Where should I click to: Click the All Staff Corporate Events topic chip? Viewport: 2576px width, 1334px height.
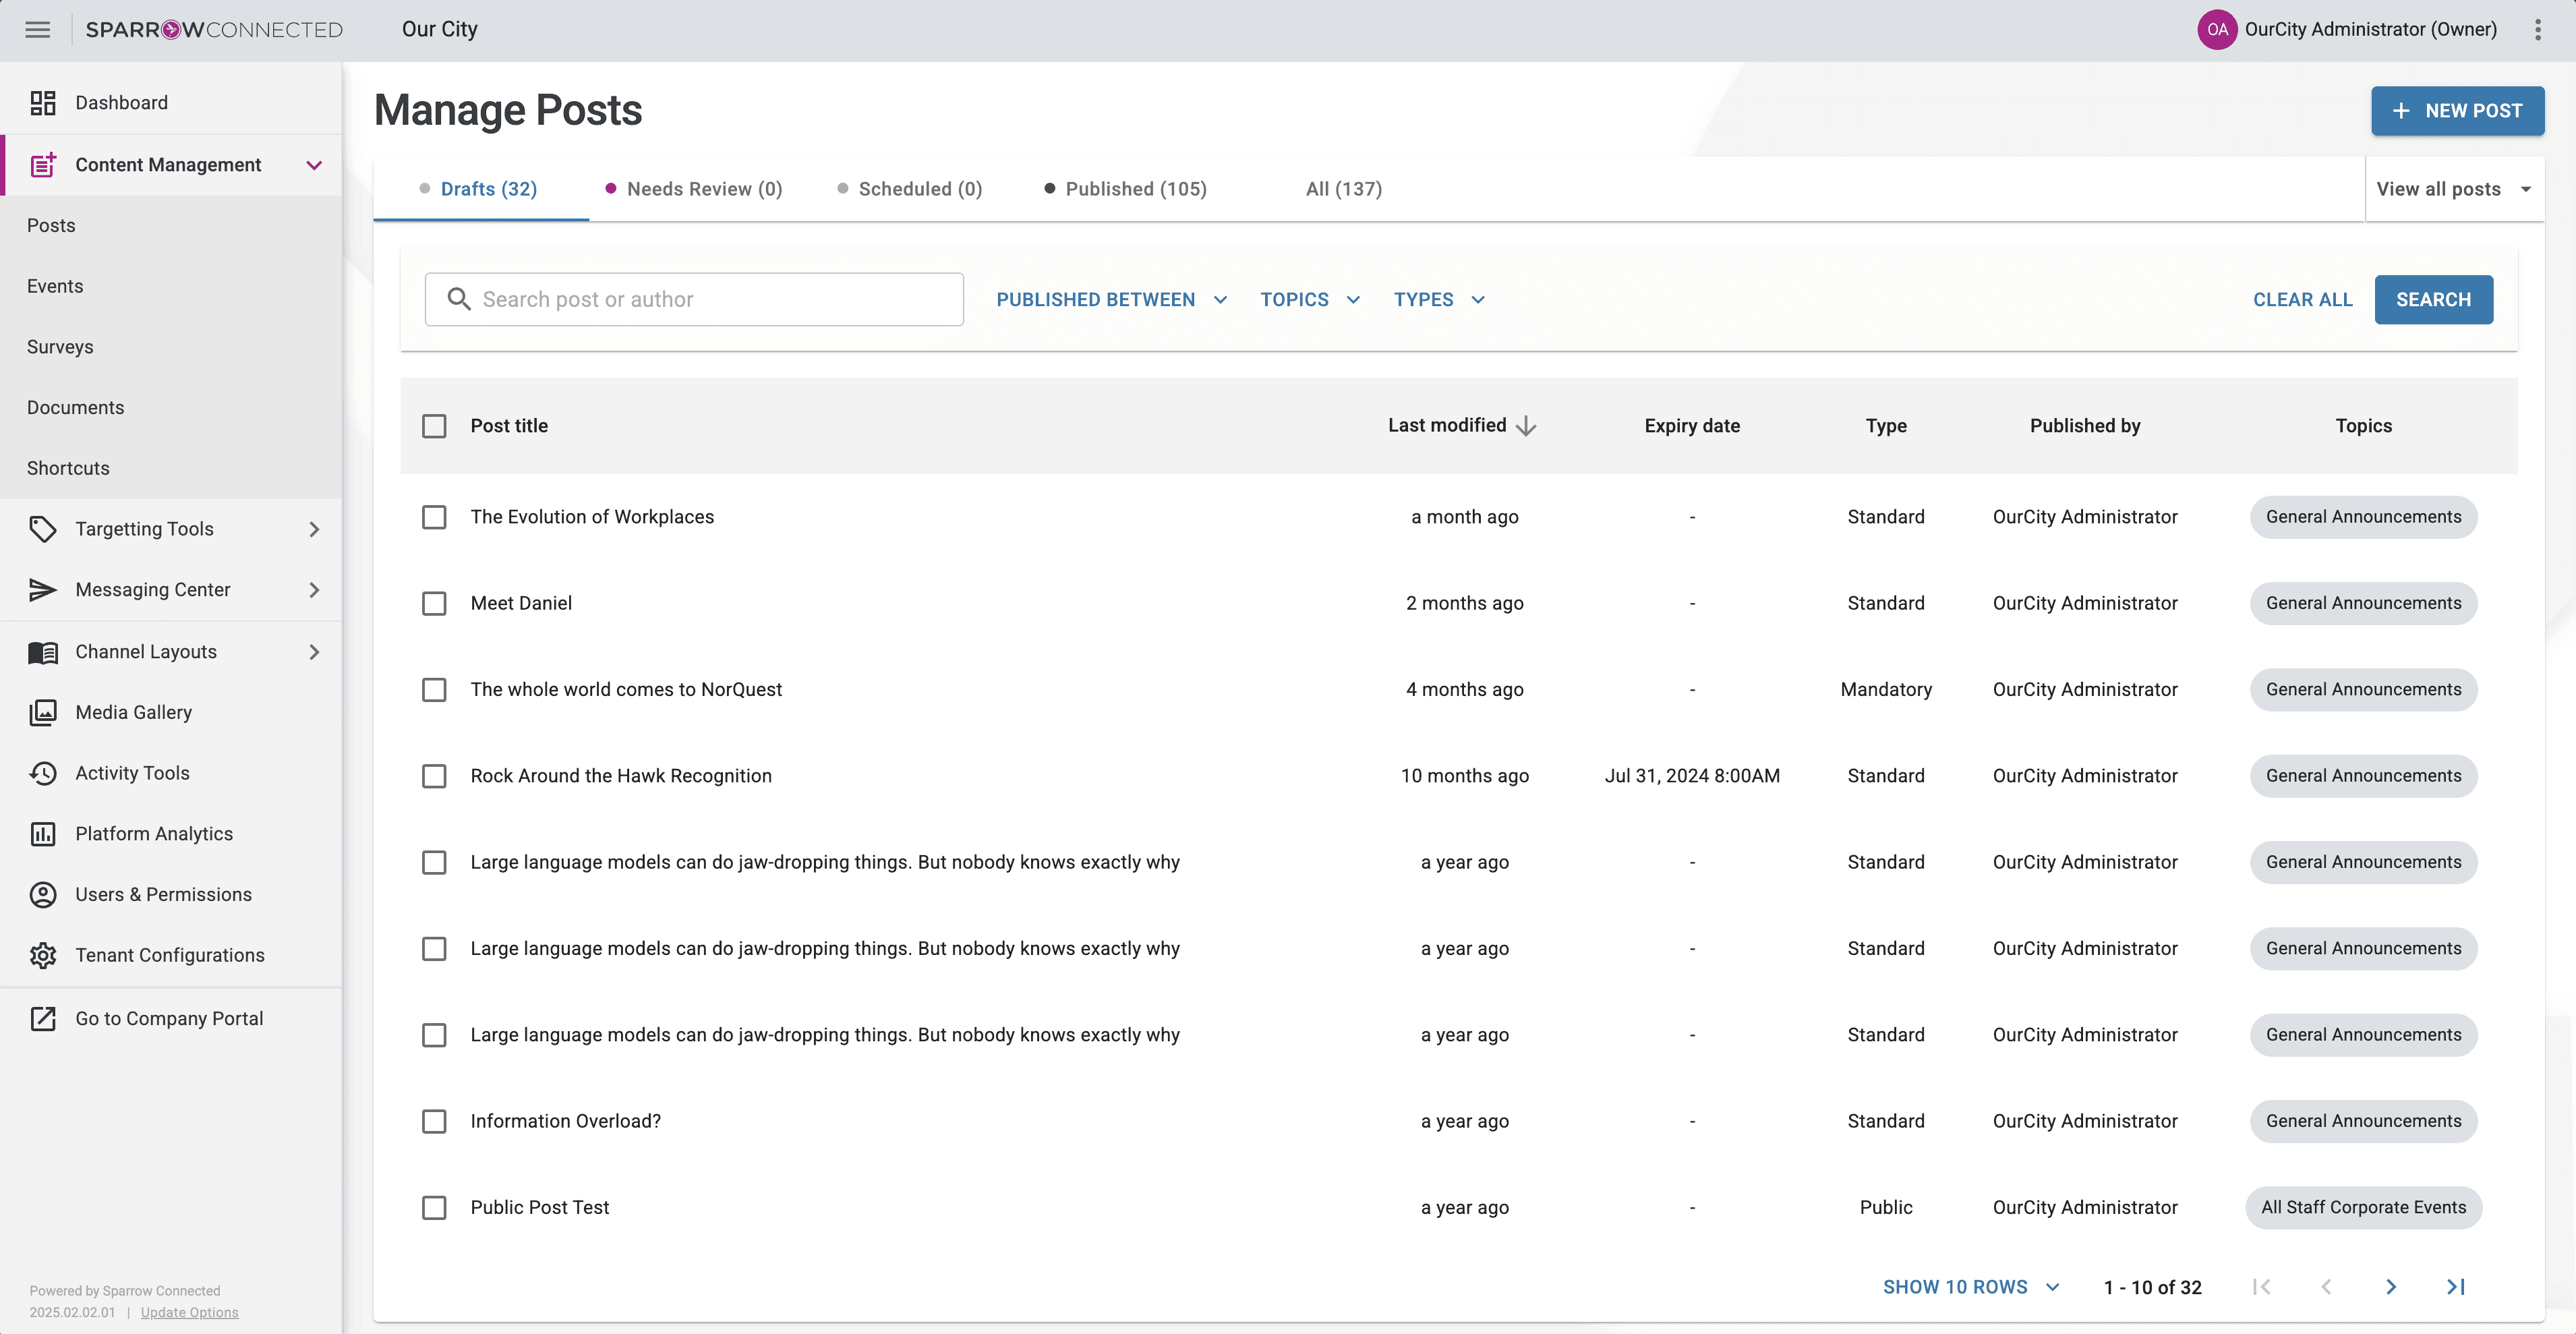[x=2363, y=1208]
